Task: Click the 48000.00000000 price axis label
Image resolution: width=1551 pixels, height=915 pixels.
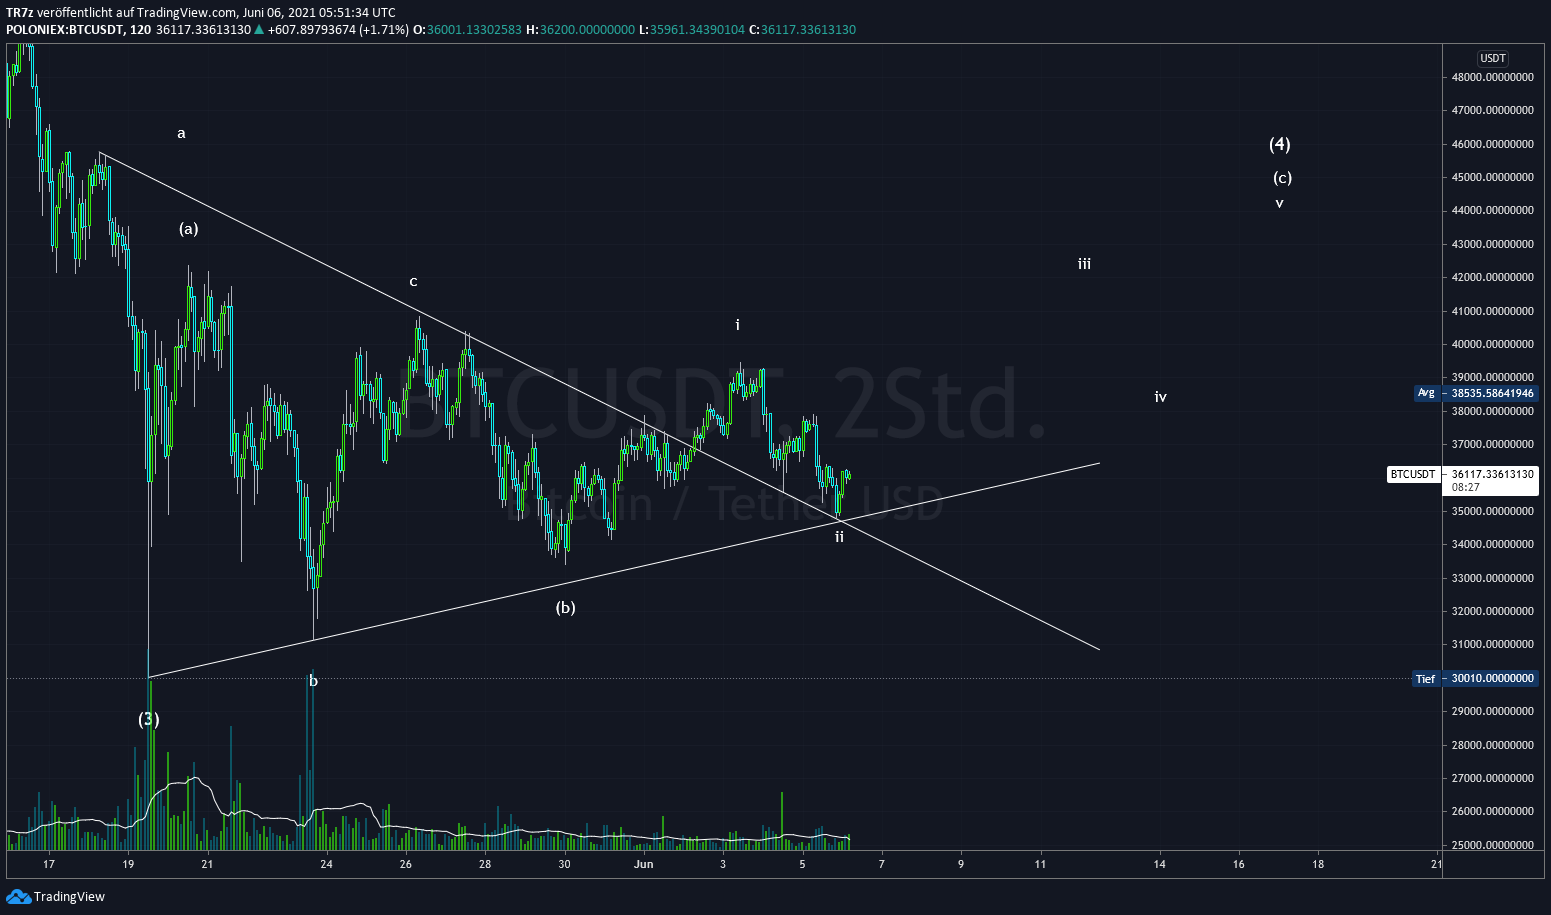Action: pos(1493,77)
